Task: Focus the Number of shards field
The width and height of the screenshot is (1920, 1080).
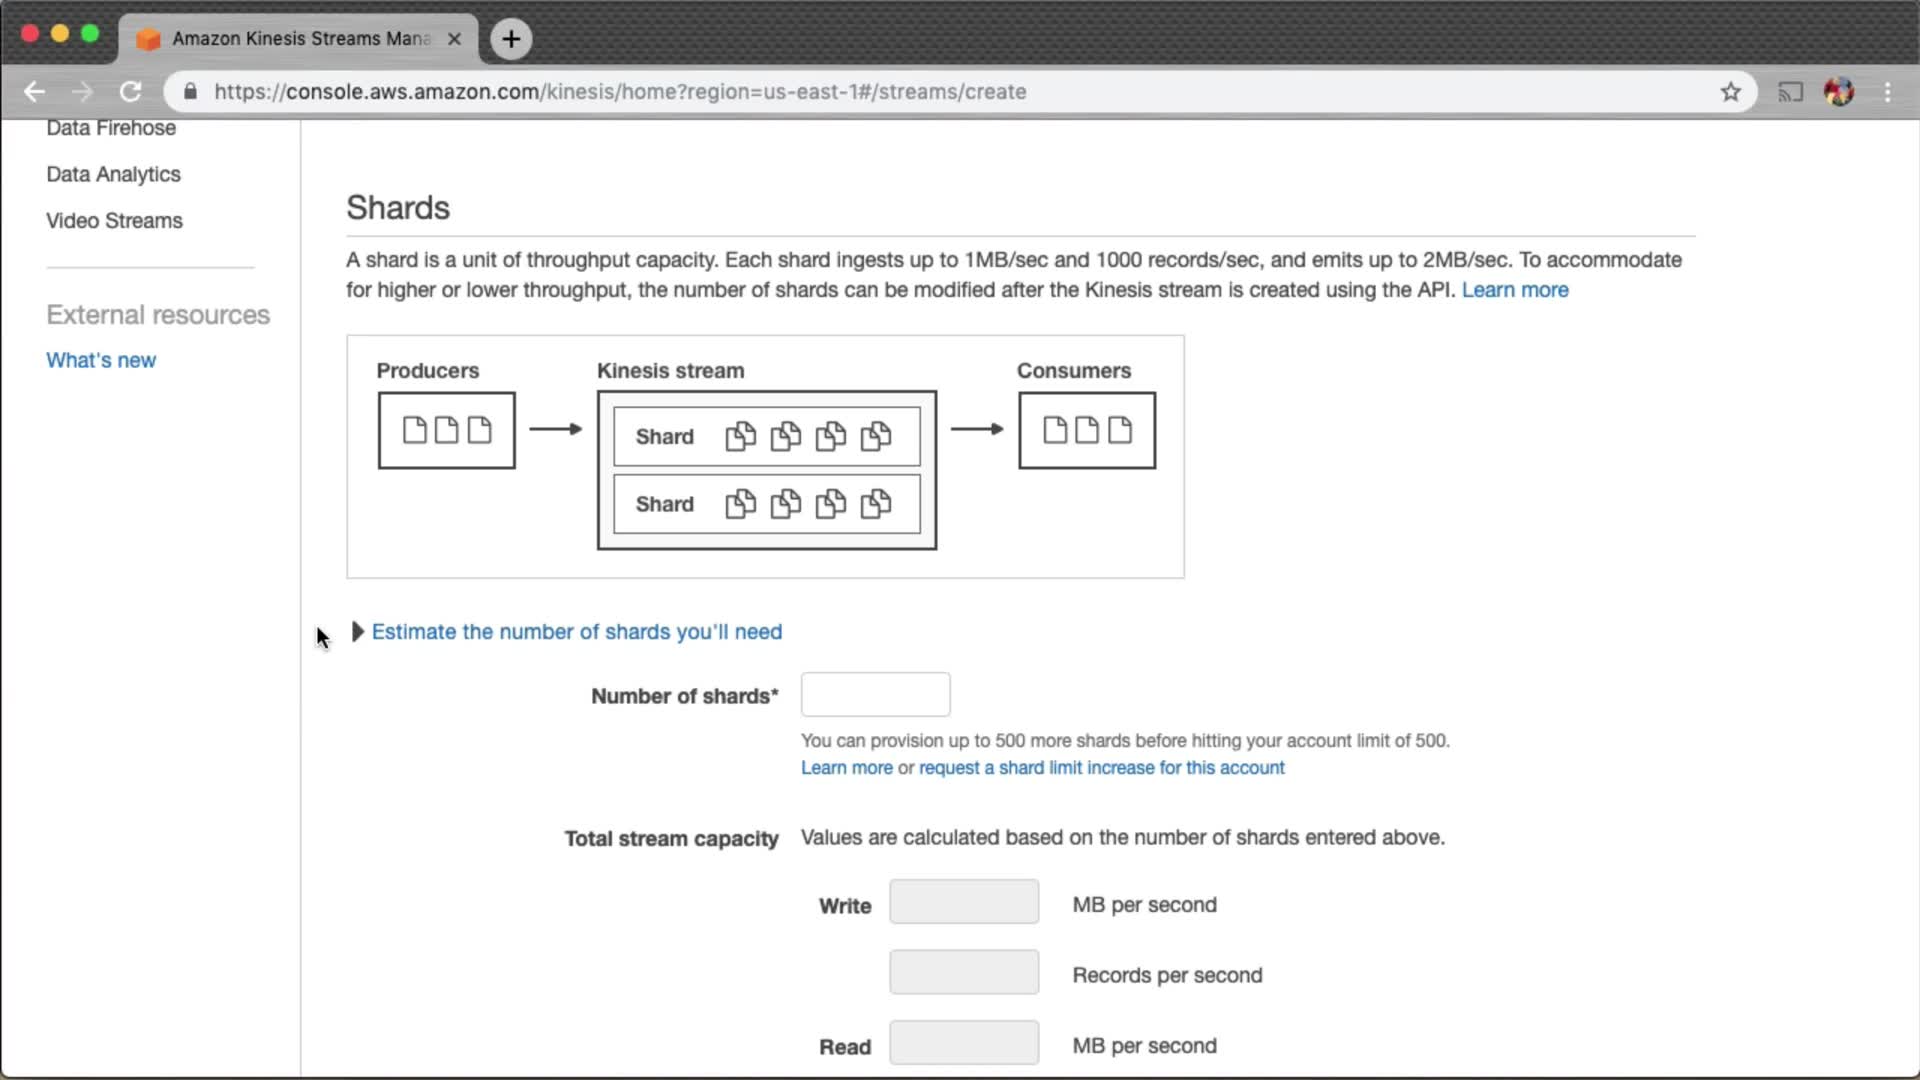Action: [x=875, y=695]
